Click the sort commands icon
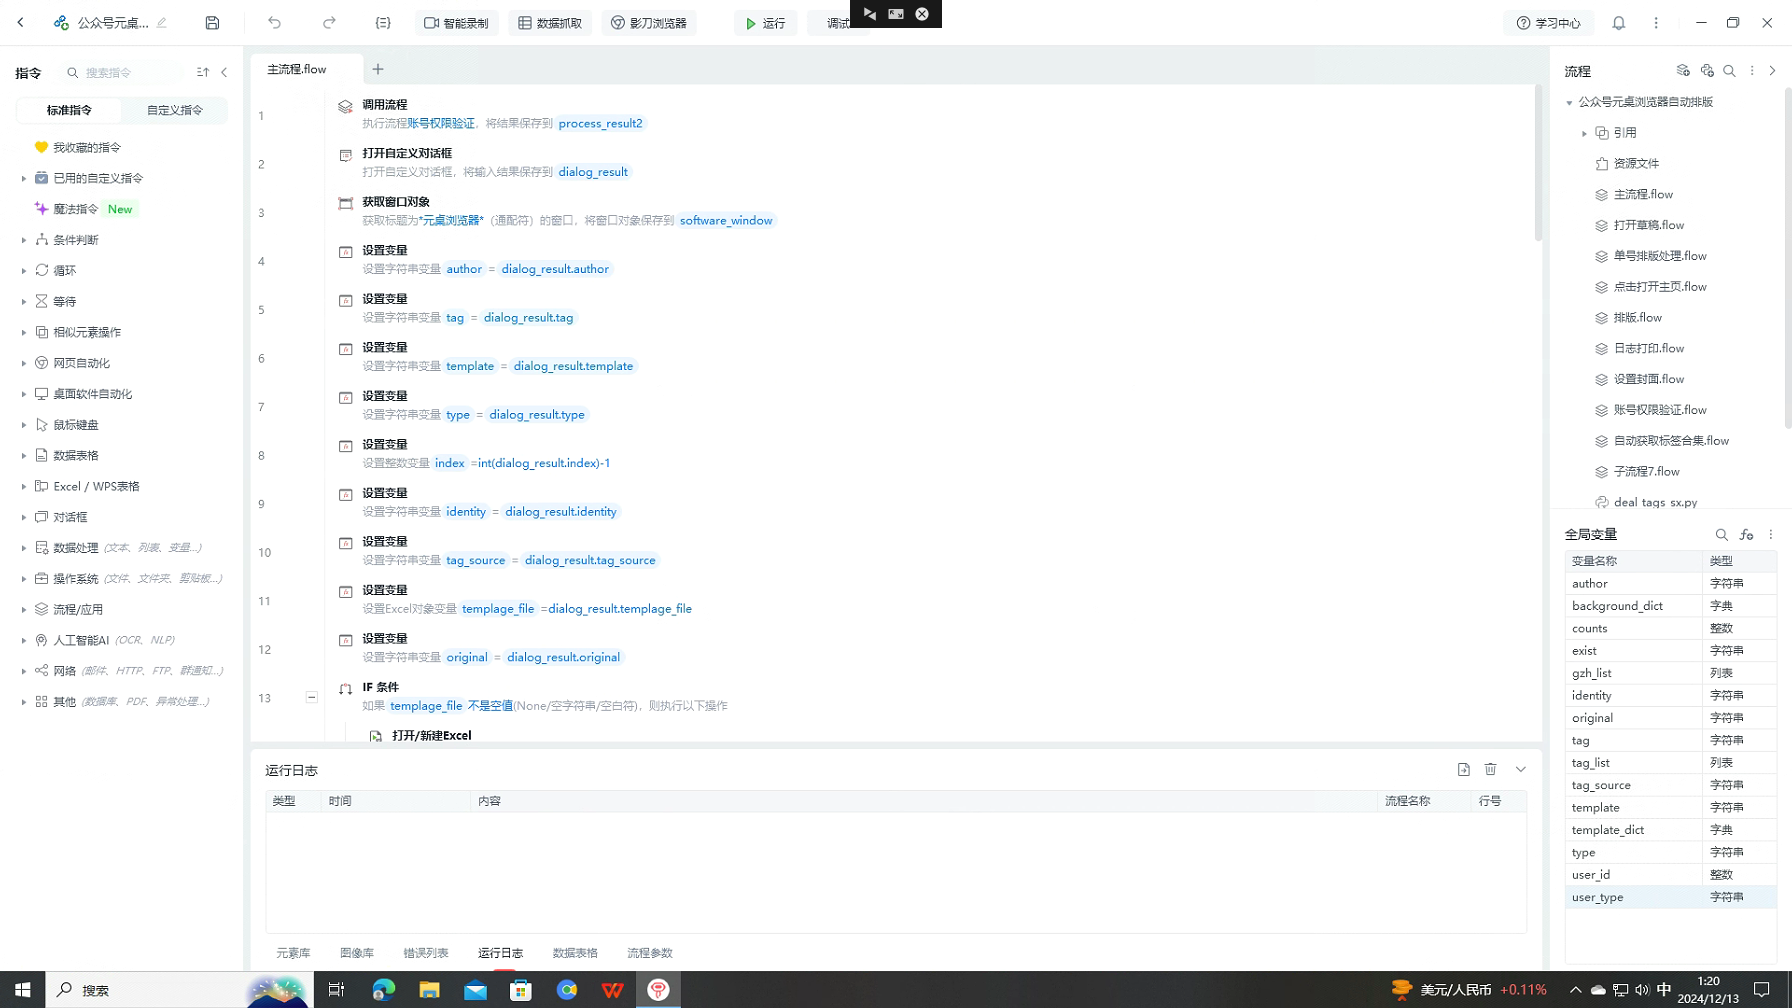 pyautogui.click(x=203, y=72)
